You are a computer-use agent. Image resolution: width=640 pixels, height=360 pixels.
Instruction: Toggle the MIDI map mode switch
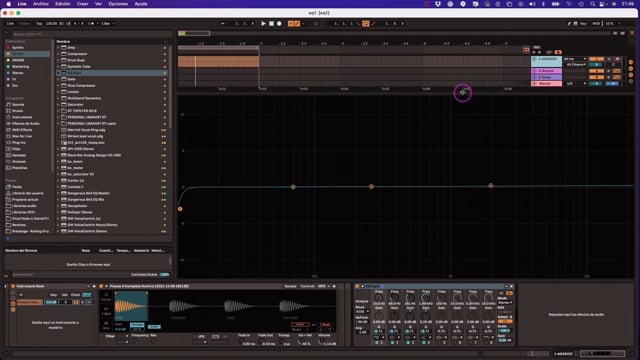pyautogui.click(x=596, y=24)
